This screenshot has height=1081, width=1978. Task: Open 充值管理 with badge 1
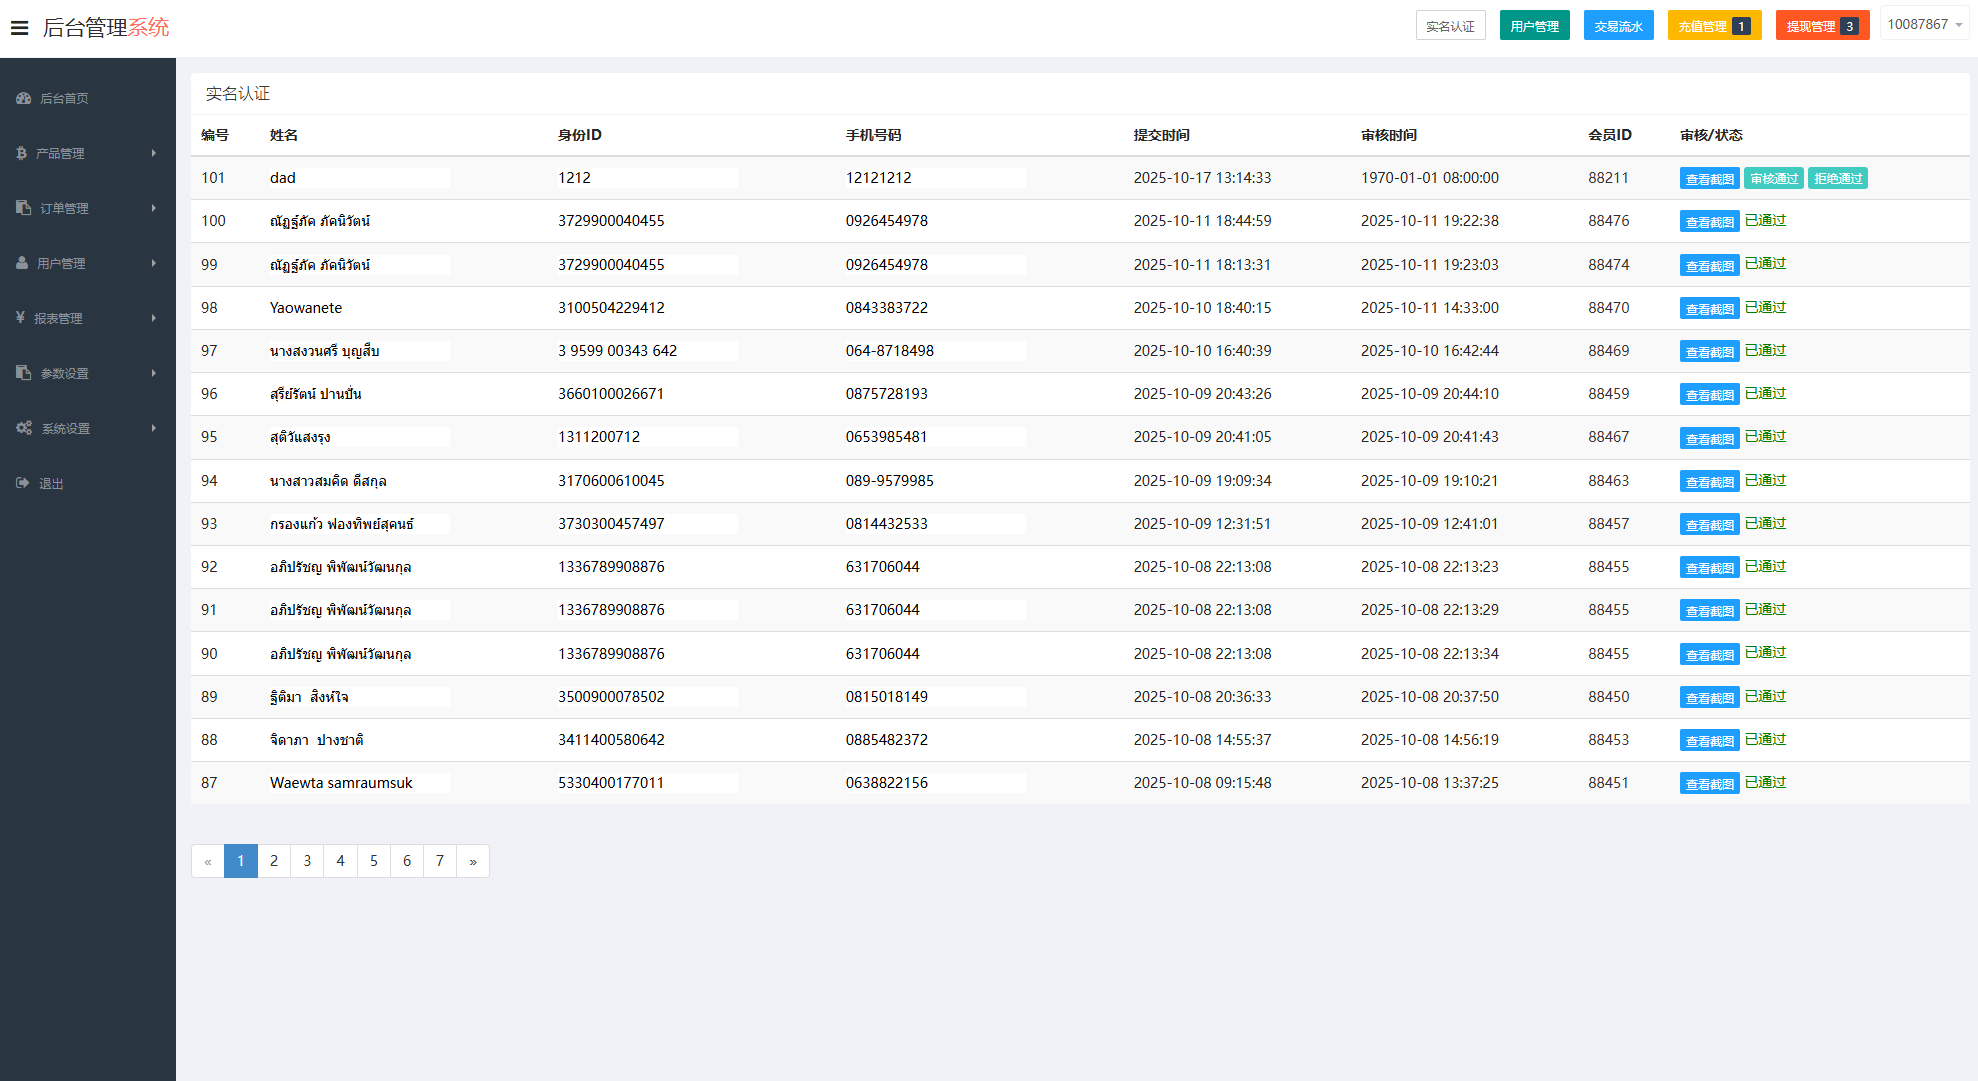pyautogui.click(x=1714, y=26)
